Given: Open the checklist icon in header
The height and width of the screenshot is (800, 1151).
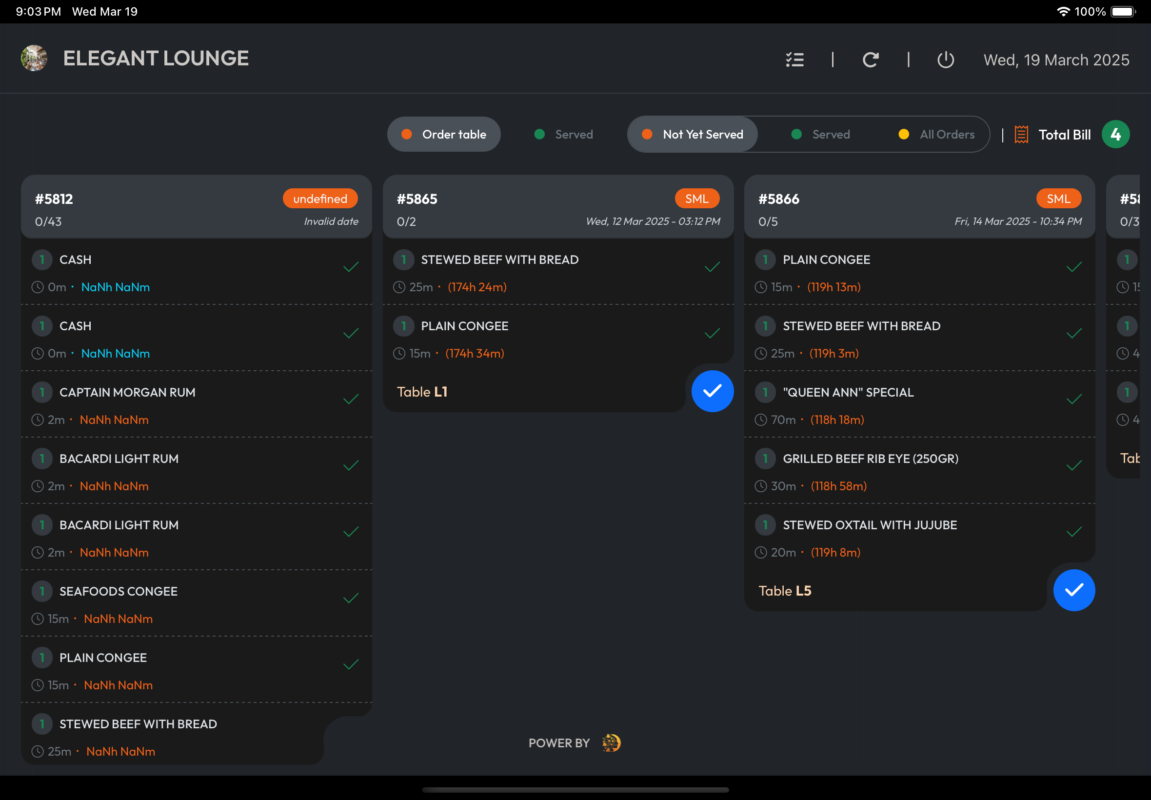Looking at the screenshot, I should coord(794,60).
